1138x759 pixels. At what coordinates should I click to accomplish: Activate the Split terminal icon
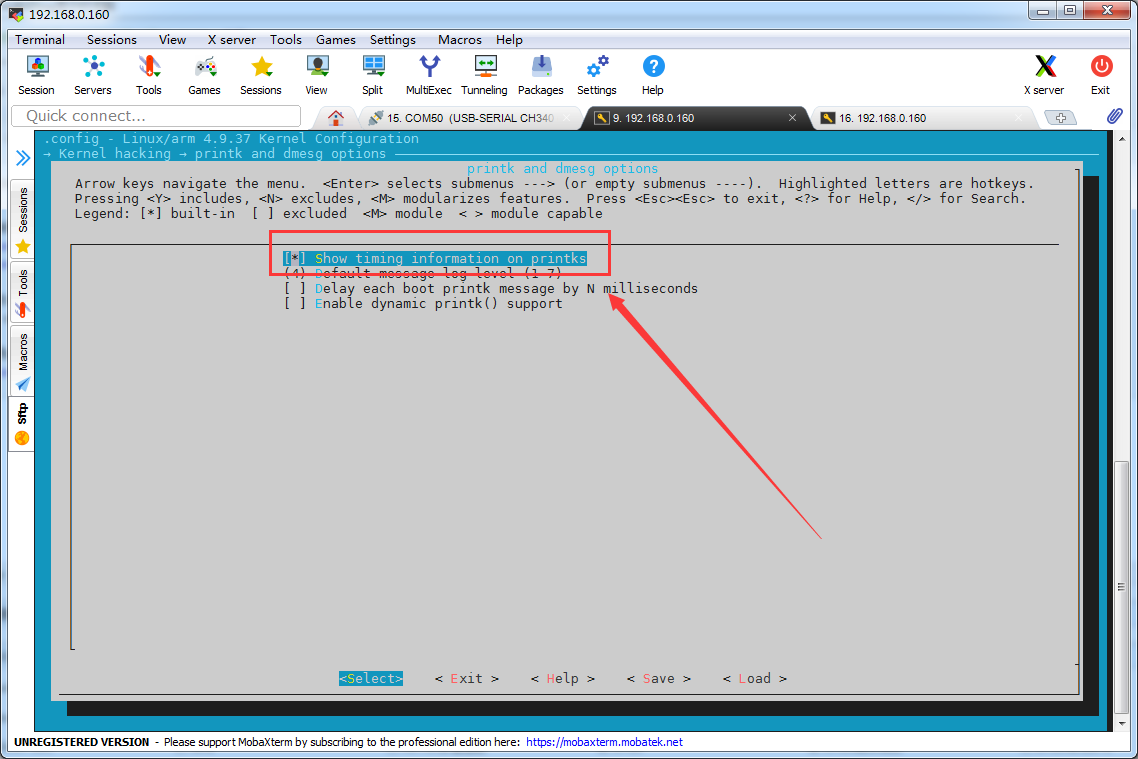click(x=373, y=75)
